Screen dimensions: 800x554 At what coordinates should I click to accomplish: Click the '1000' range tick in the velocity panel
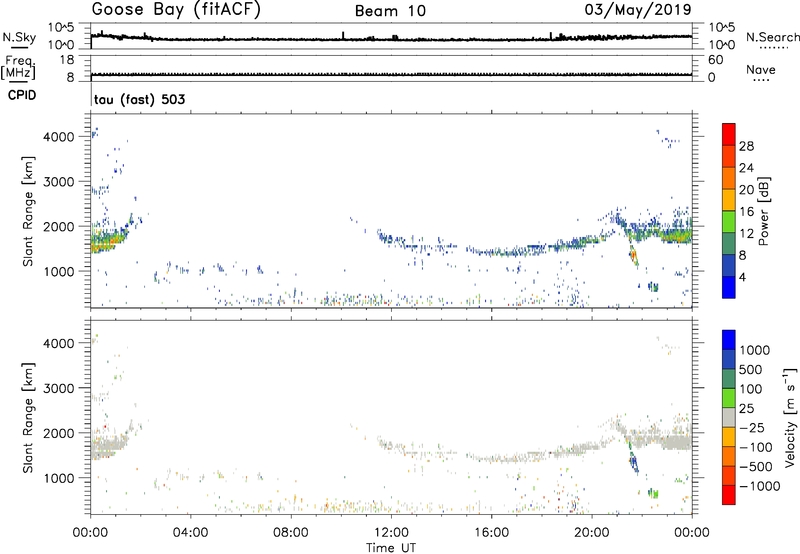point(59,478)
